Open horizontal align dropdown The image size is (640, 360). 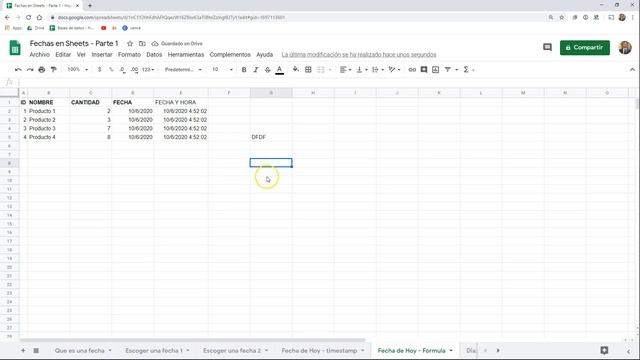(x=345, y=70)
